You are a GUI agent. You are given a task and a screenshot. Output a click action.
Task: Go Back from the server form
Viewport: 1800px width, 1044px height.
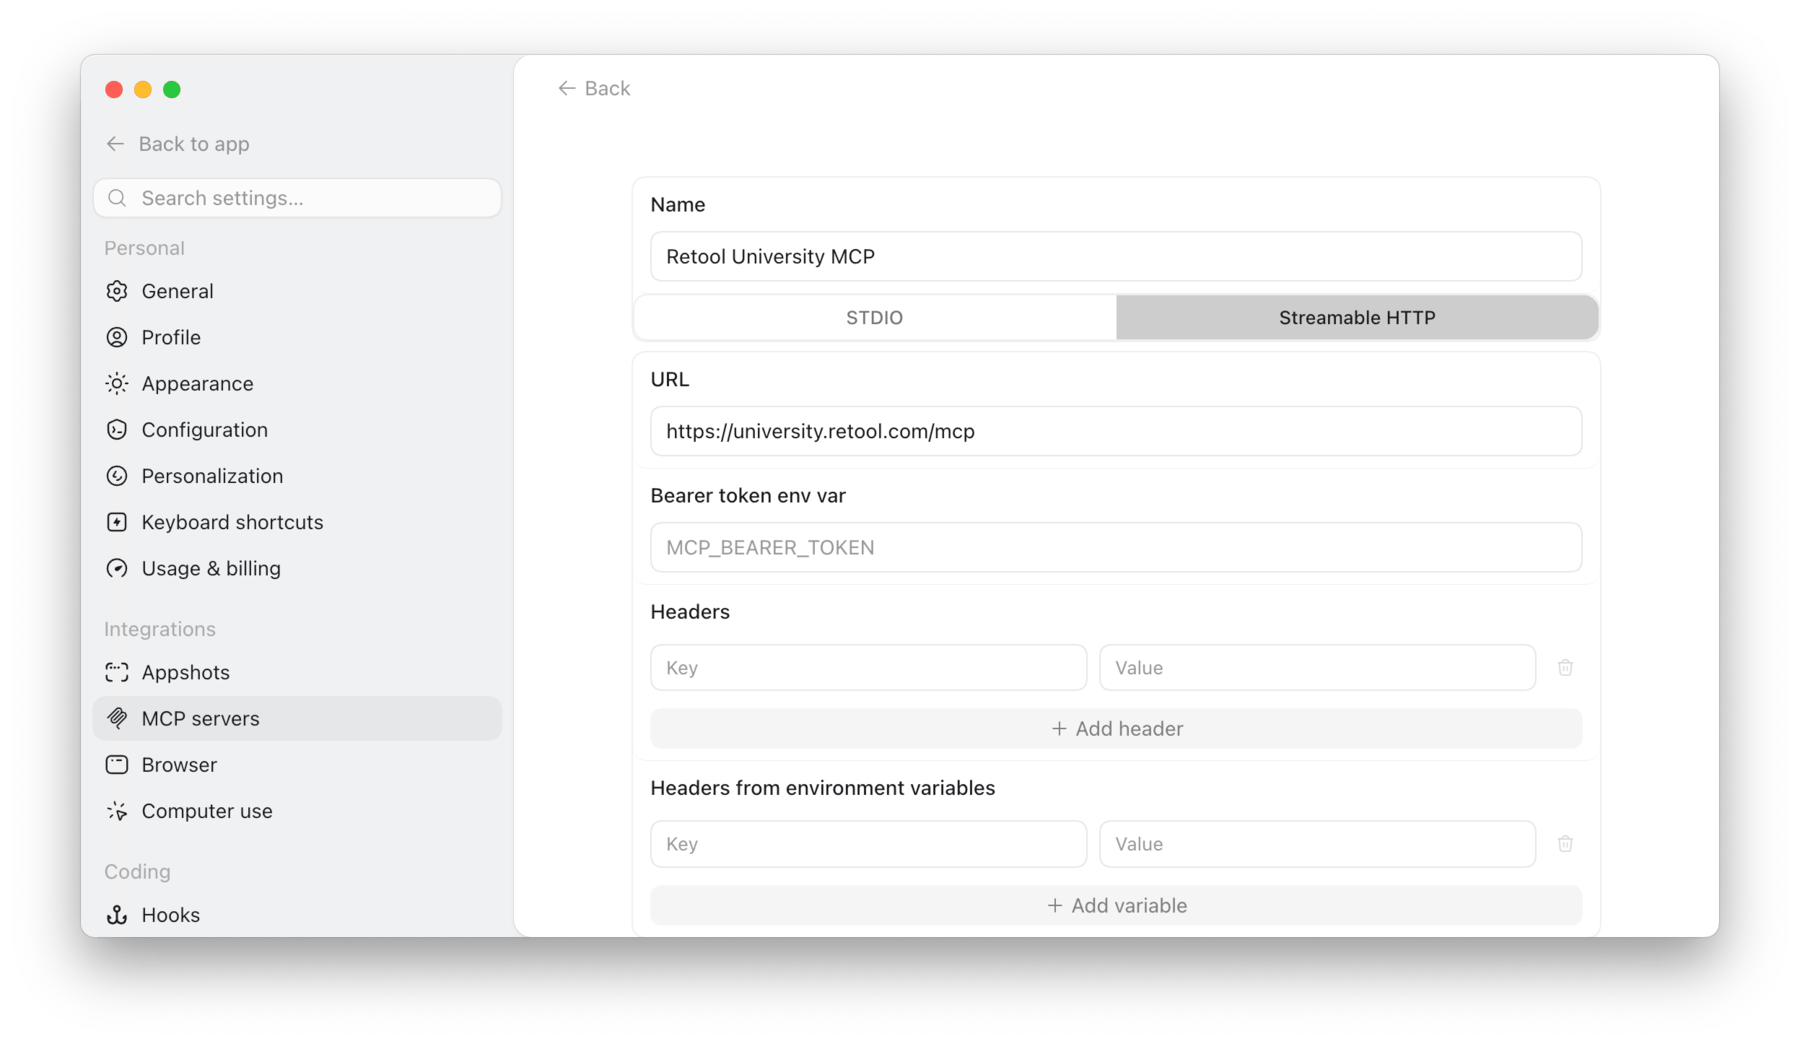point(594,88)
